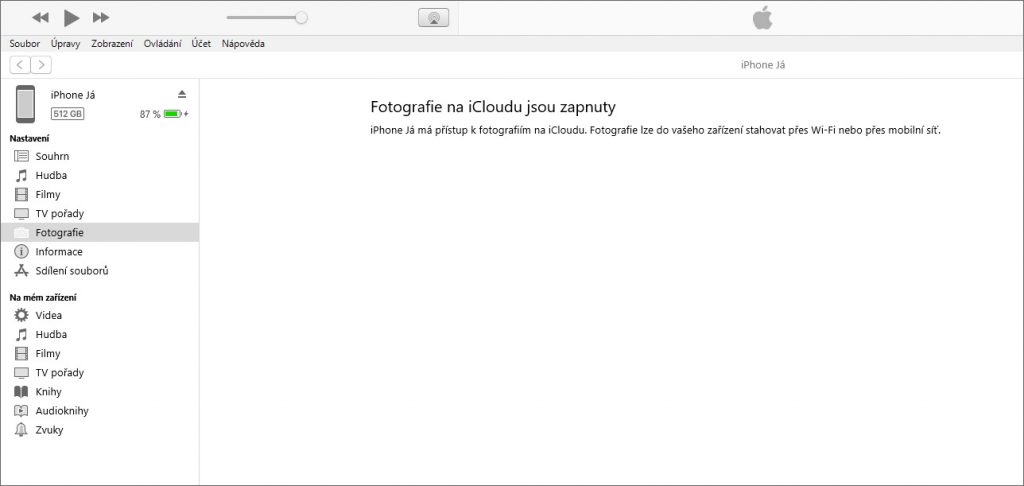Open Hudba under Nastavení

(x=51, y=175)
